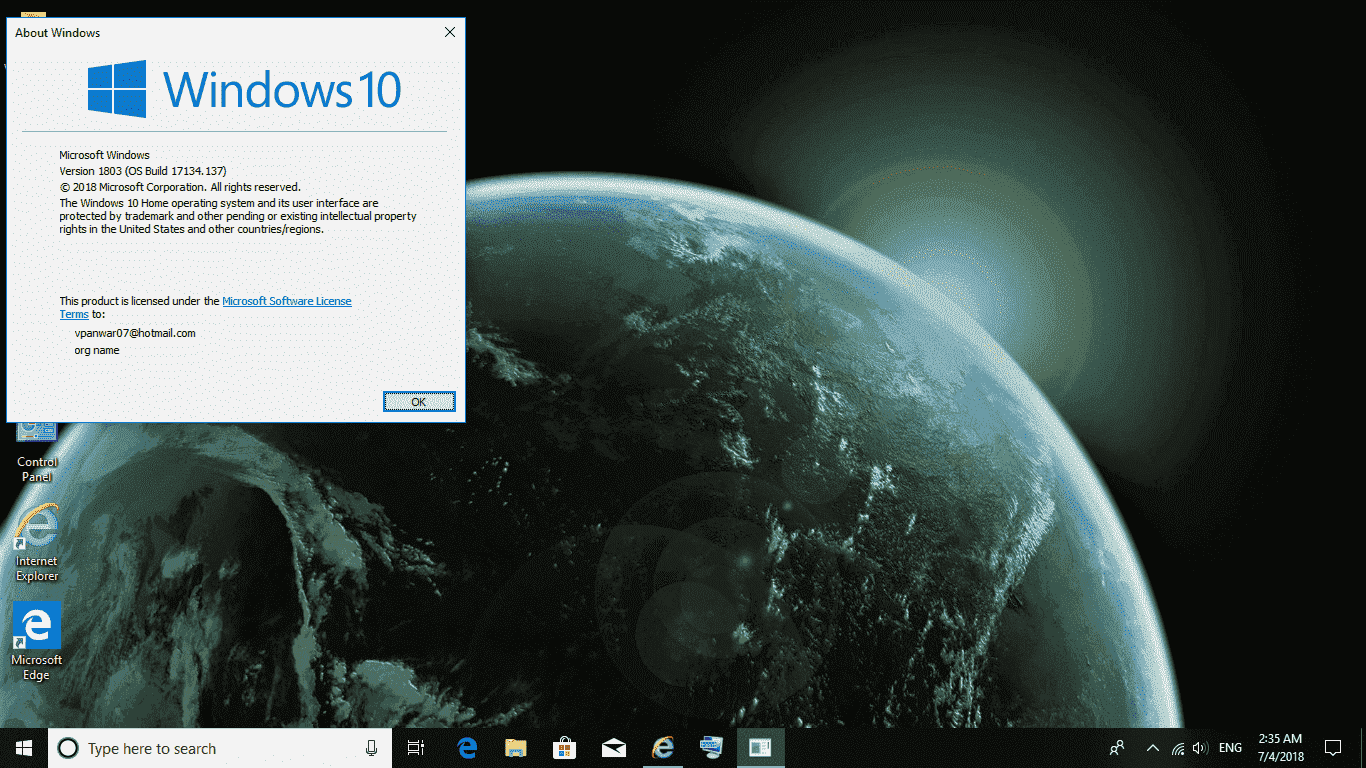Select the Microsoft Edge desktop shortcut
Viewport: 1366px width, 768px height.
pyautogui.click(x=37, y=642)
